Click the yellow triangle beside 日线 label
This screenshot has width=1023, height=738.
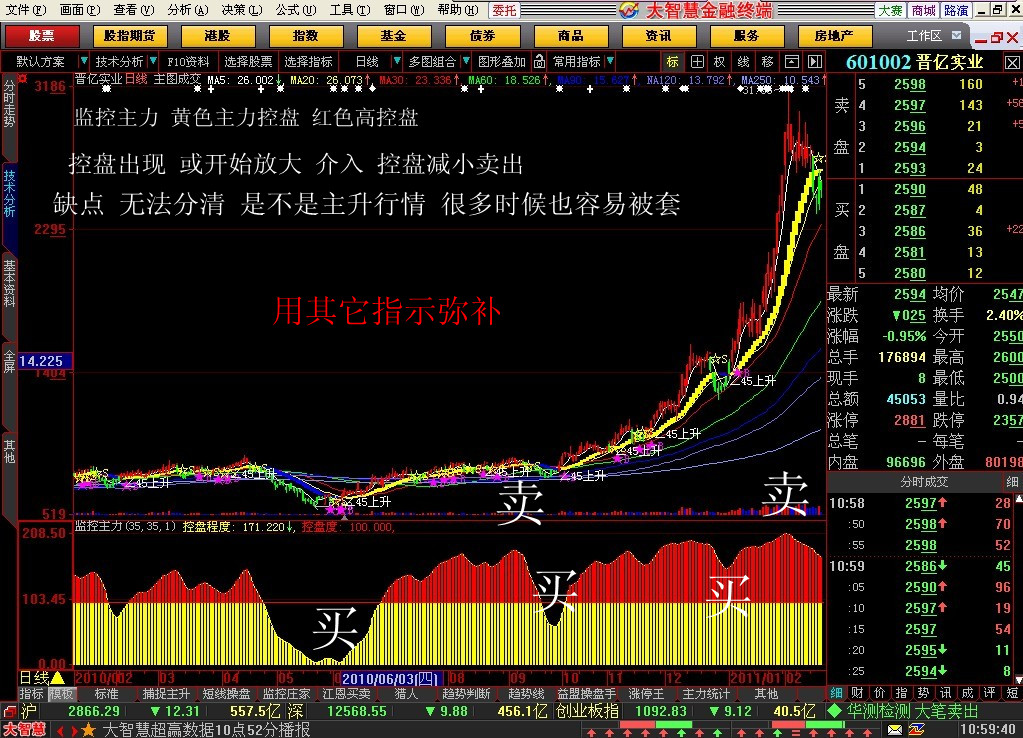[57, 679]
